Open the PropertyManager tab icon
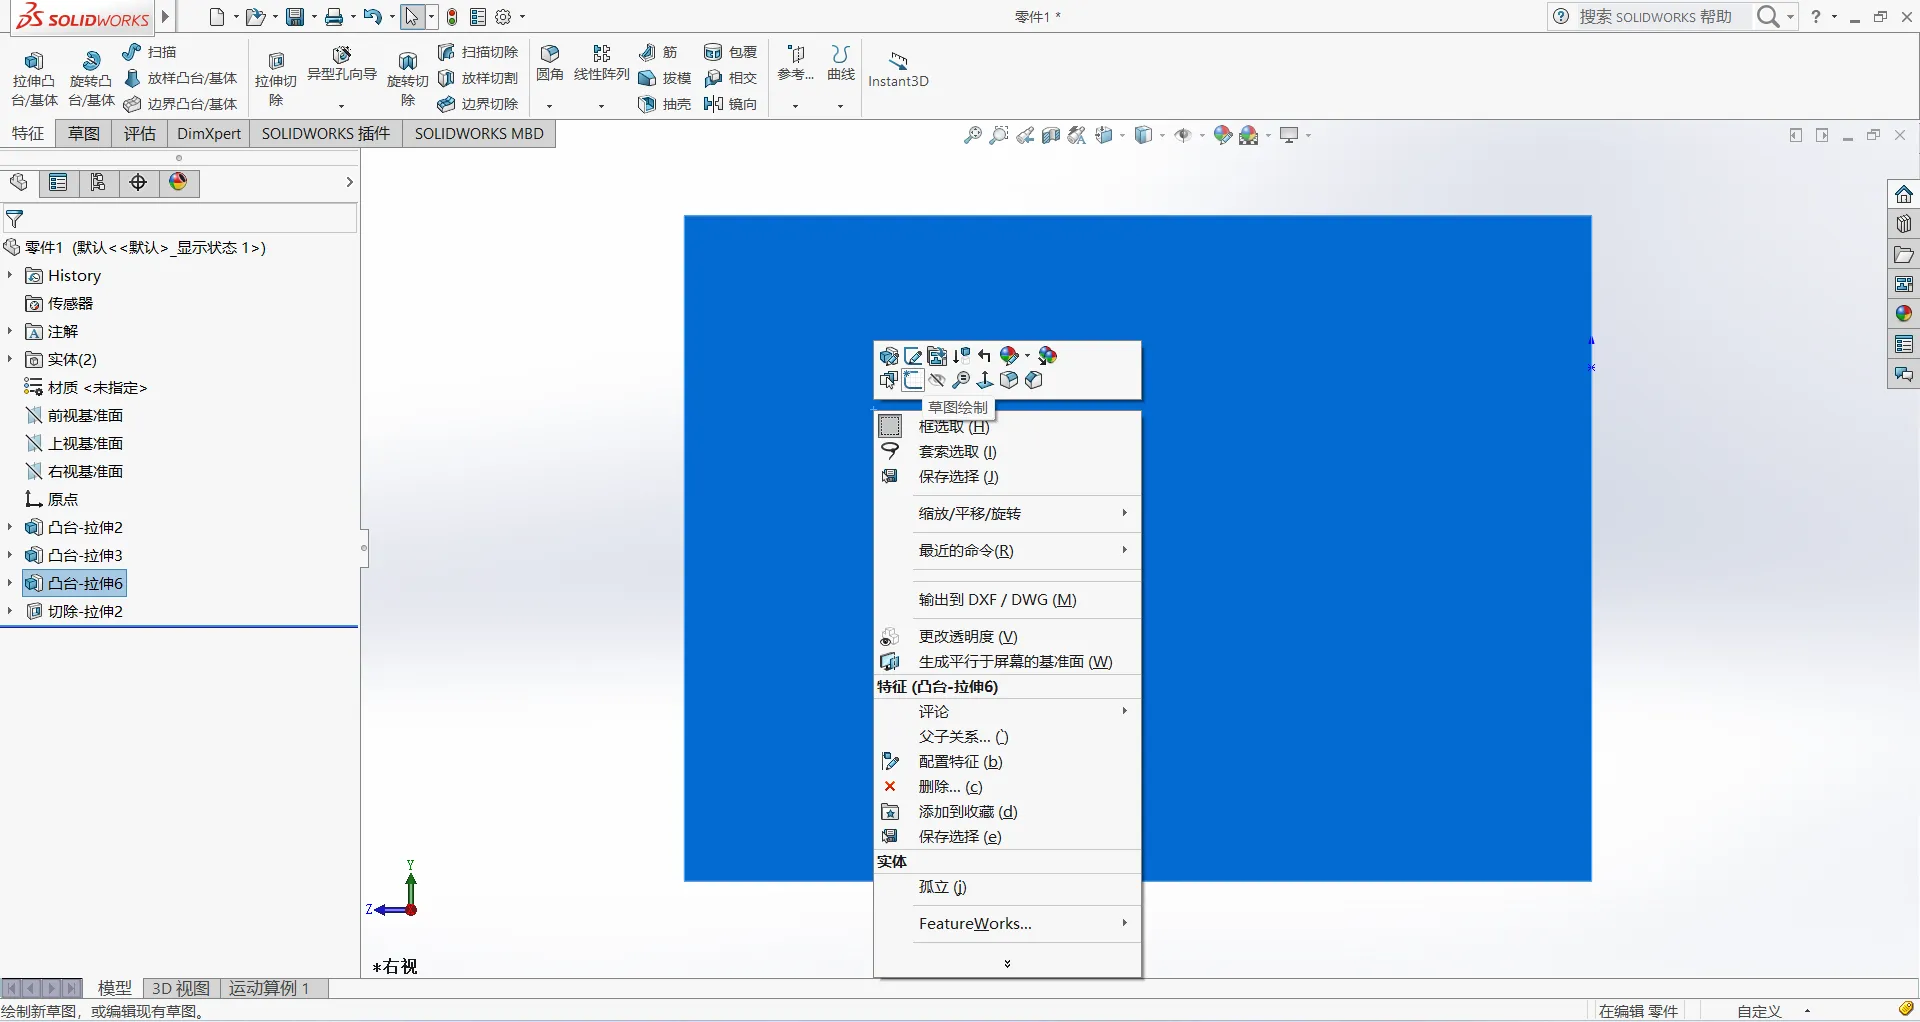Viewport: 1920px width, 1022px height. point(58,182)
